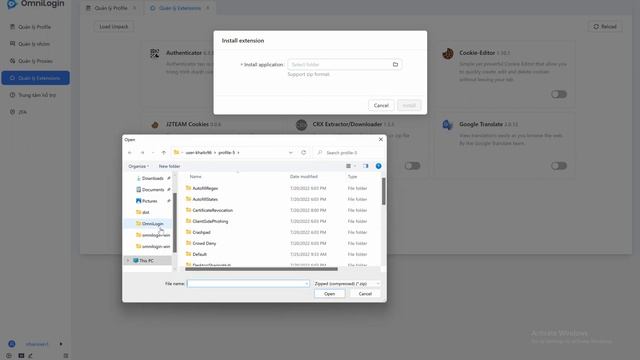640x360 pixels.
Task: Go up one folder level
Action: (x=164, y=152)
